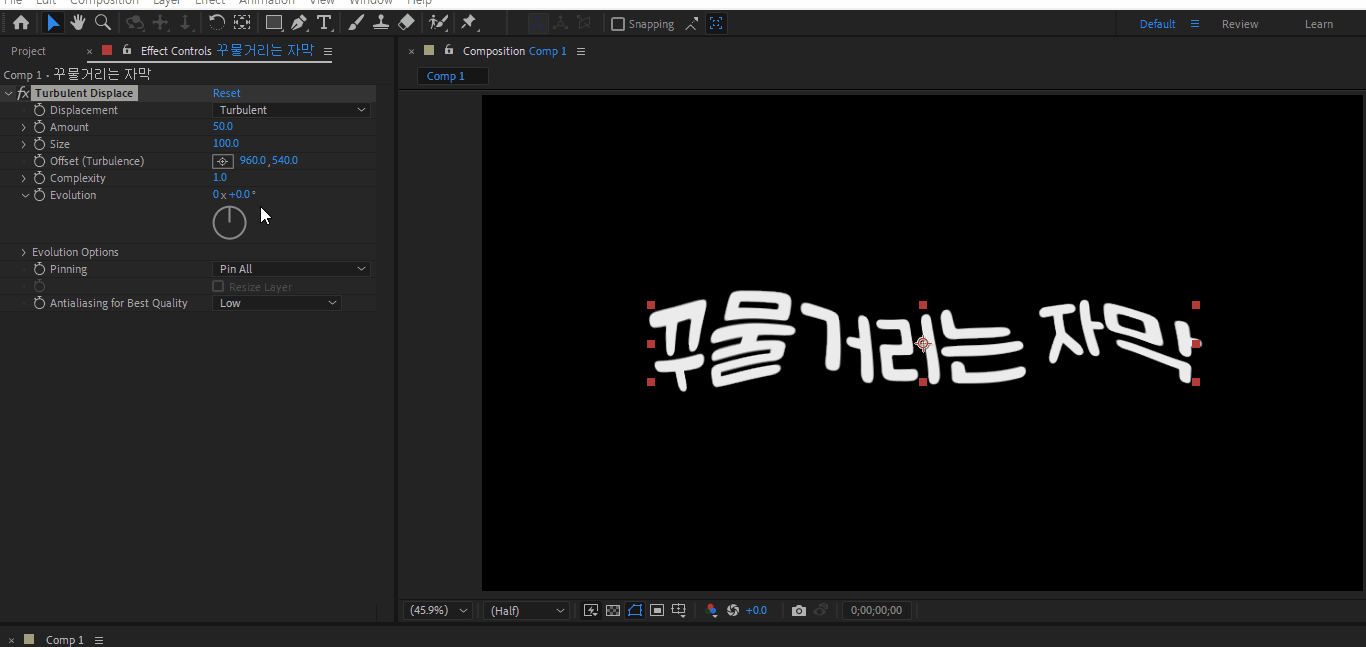The height and width of the screenshot is (647, 1366).
Task: Open the Half resolution dropdown
Action: [525, 610]
